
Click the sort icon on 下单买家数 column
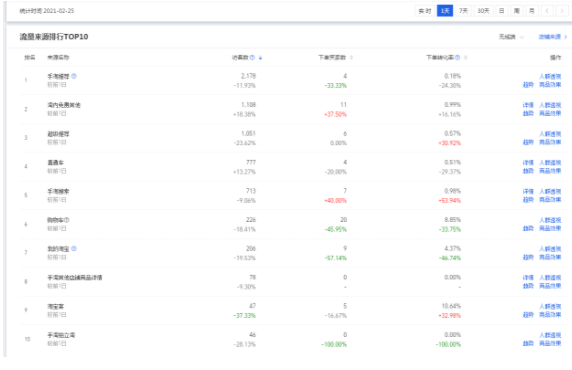(x=351, y=58)
